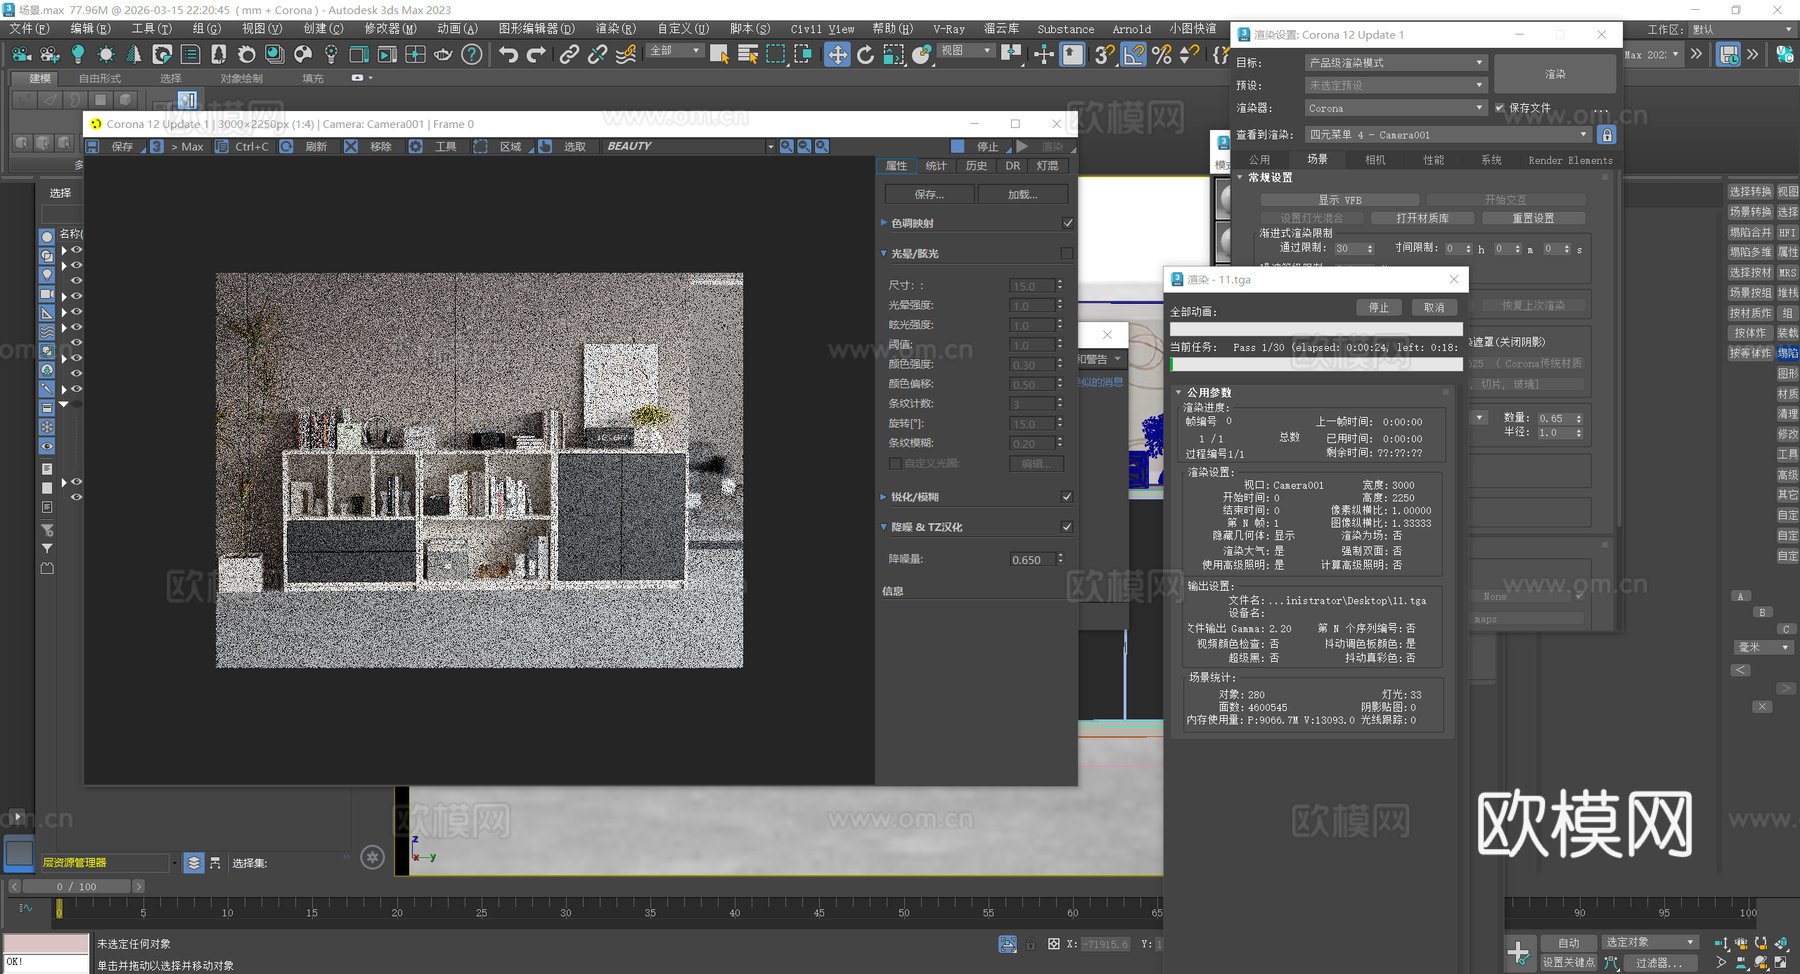Expand the 锐化/模糊 section

tap(884, 497)
